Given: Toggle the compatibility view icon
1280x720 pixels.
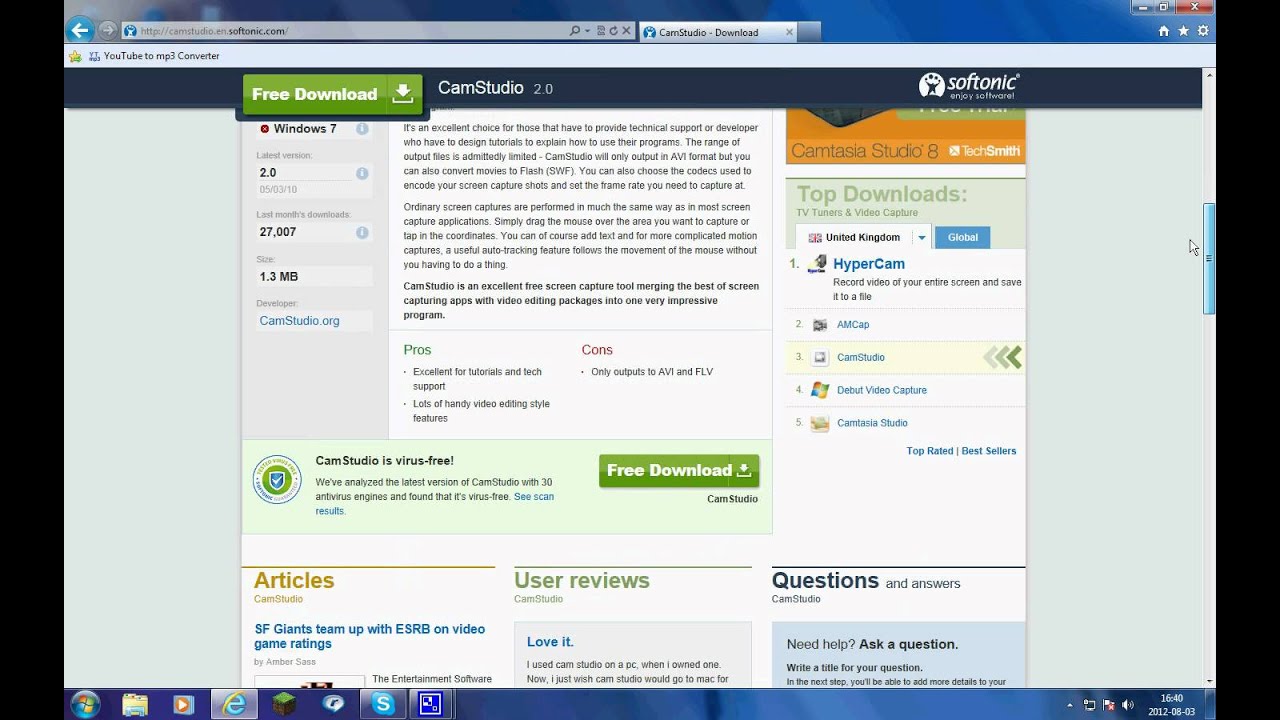Looking at the screenshot, I should click(x=600, y=31).
